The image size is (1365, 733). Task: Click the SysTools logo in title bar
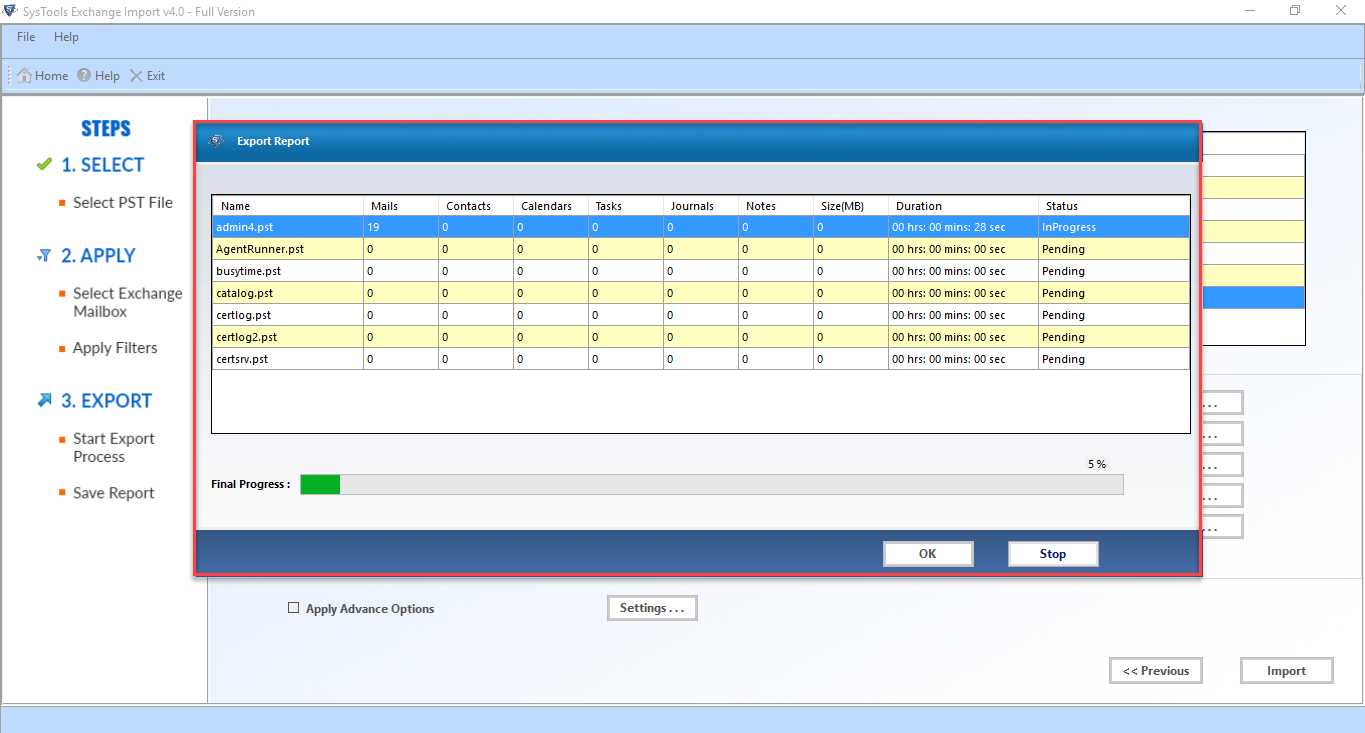tap(9, 12)
